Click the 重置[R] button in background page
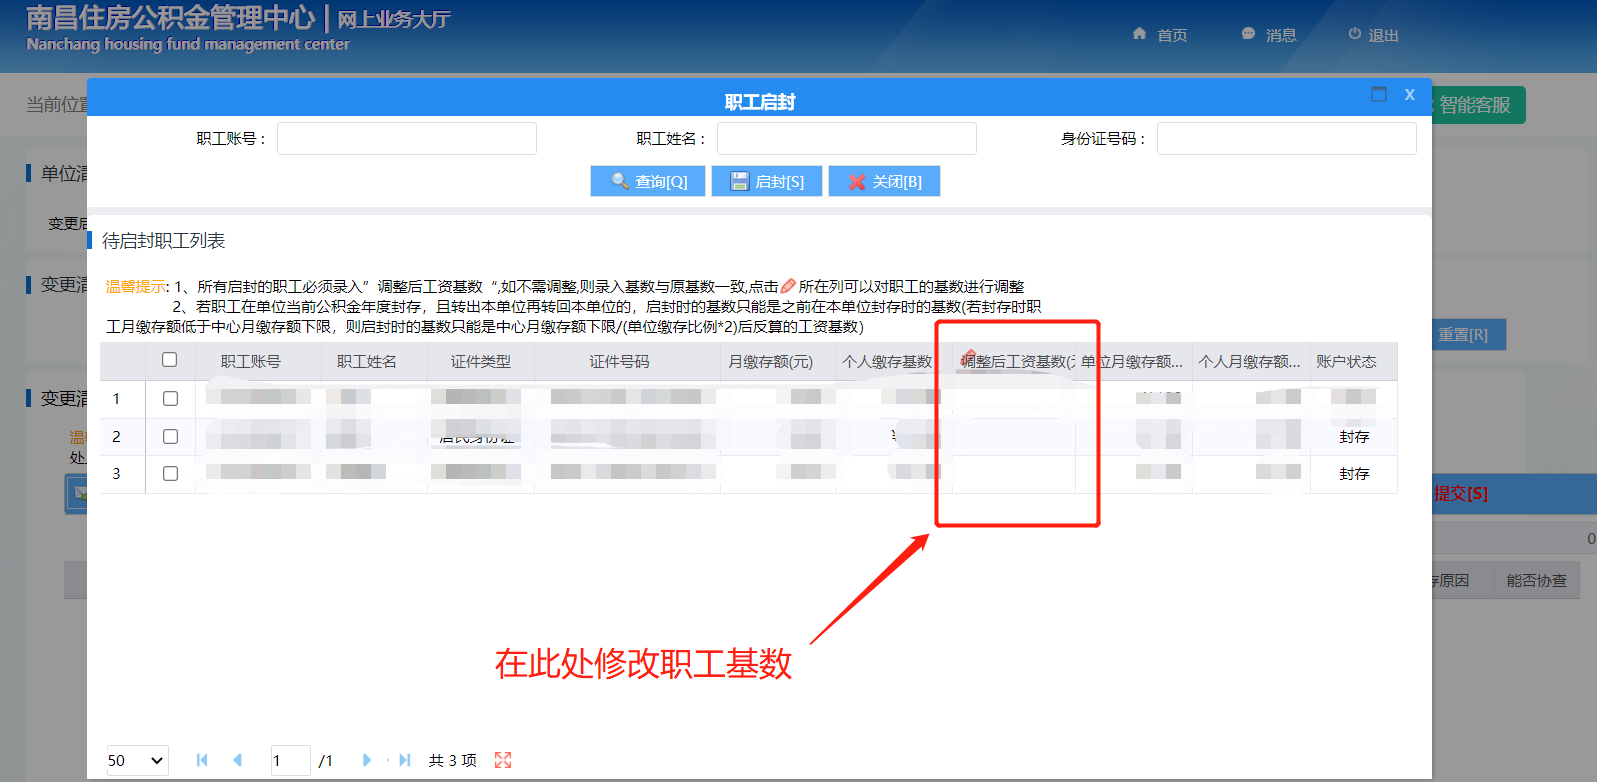1597x784 pixels. (x=1467, y=335)
